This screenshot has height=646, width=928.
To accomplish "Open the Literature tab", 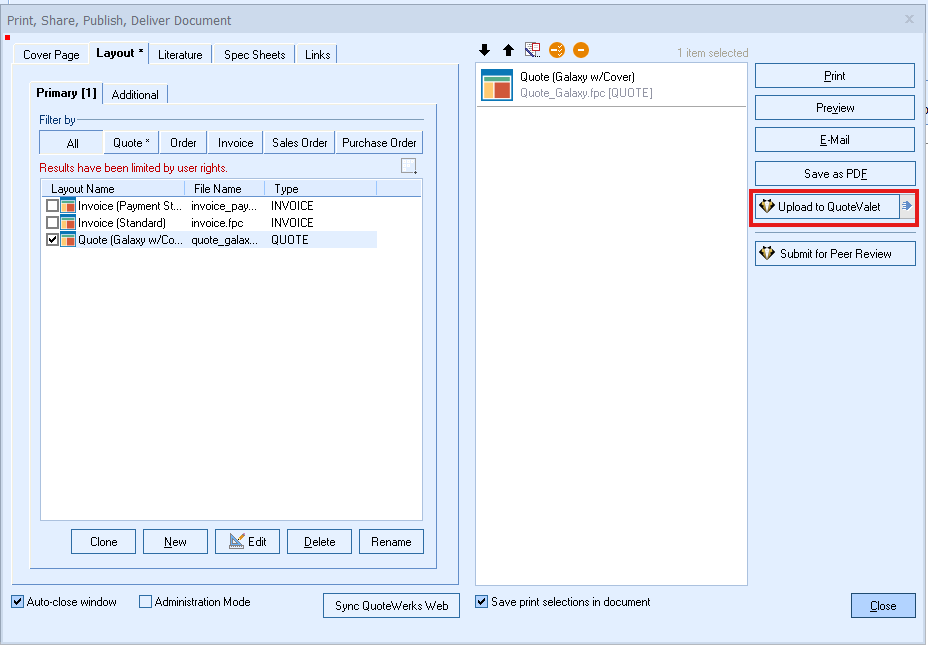I will (180, 54).
